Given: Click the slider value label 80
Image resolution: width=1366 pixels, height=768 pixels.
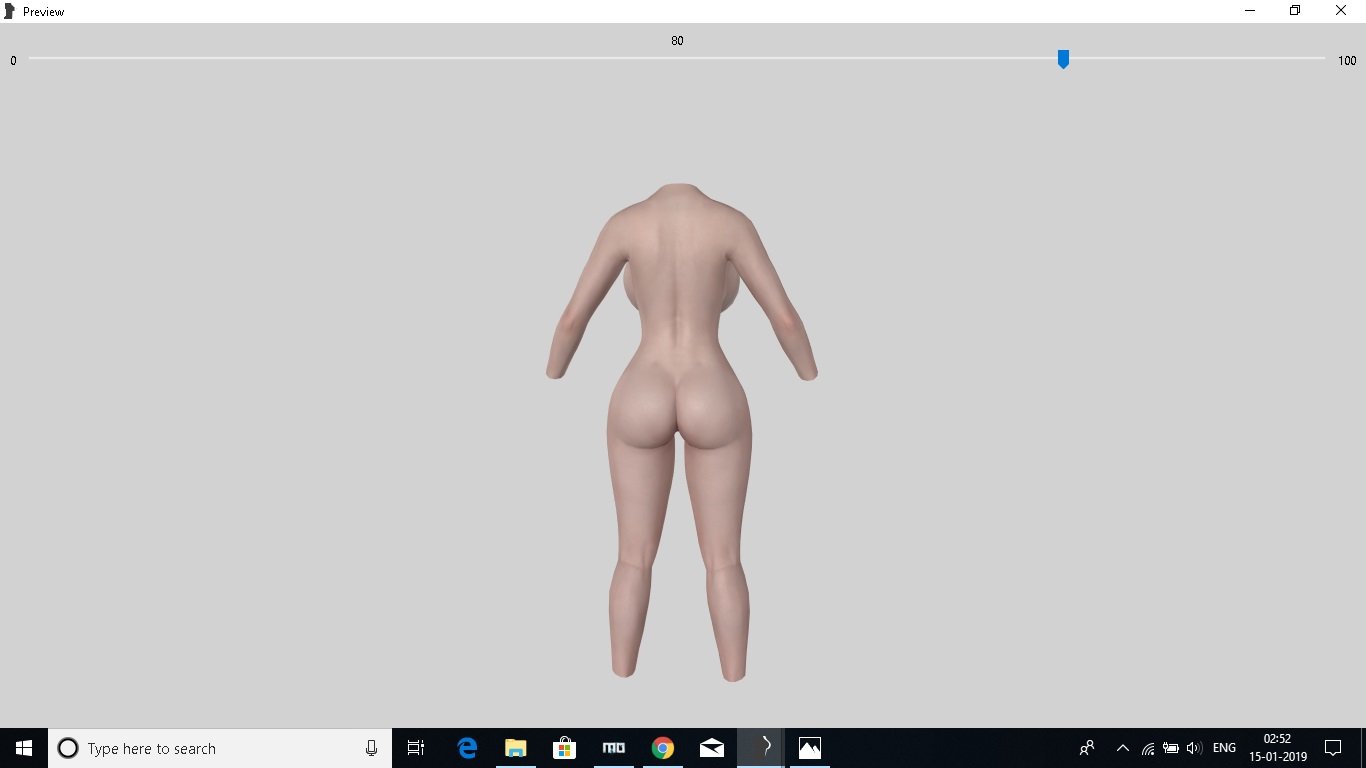Looking at the screenshot, I should tap(677, 41).
